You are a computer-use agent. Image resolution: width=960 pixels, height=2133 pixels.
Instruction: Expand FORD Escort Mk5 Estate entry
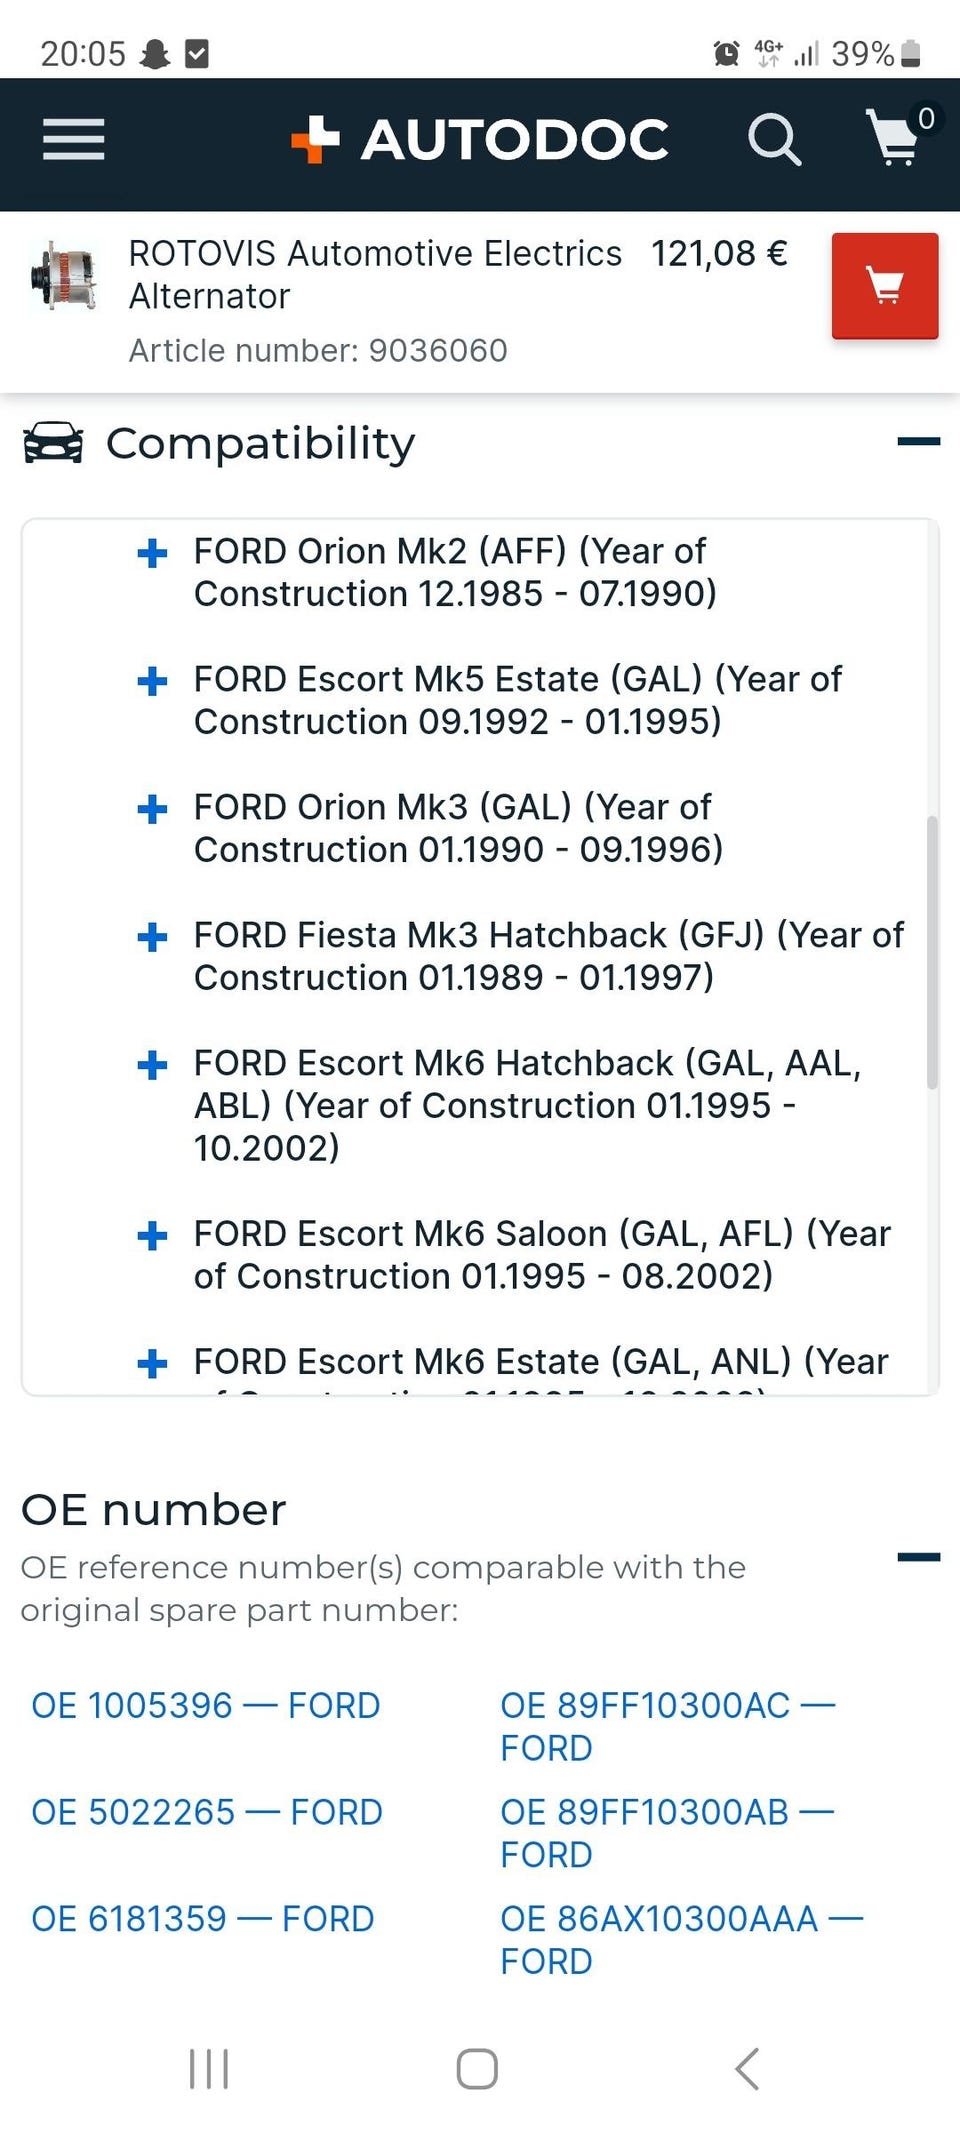[152, 681]
